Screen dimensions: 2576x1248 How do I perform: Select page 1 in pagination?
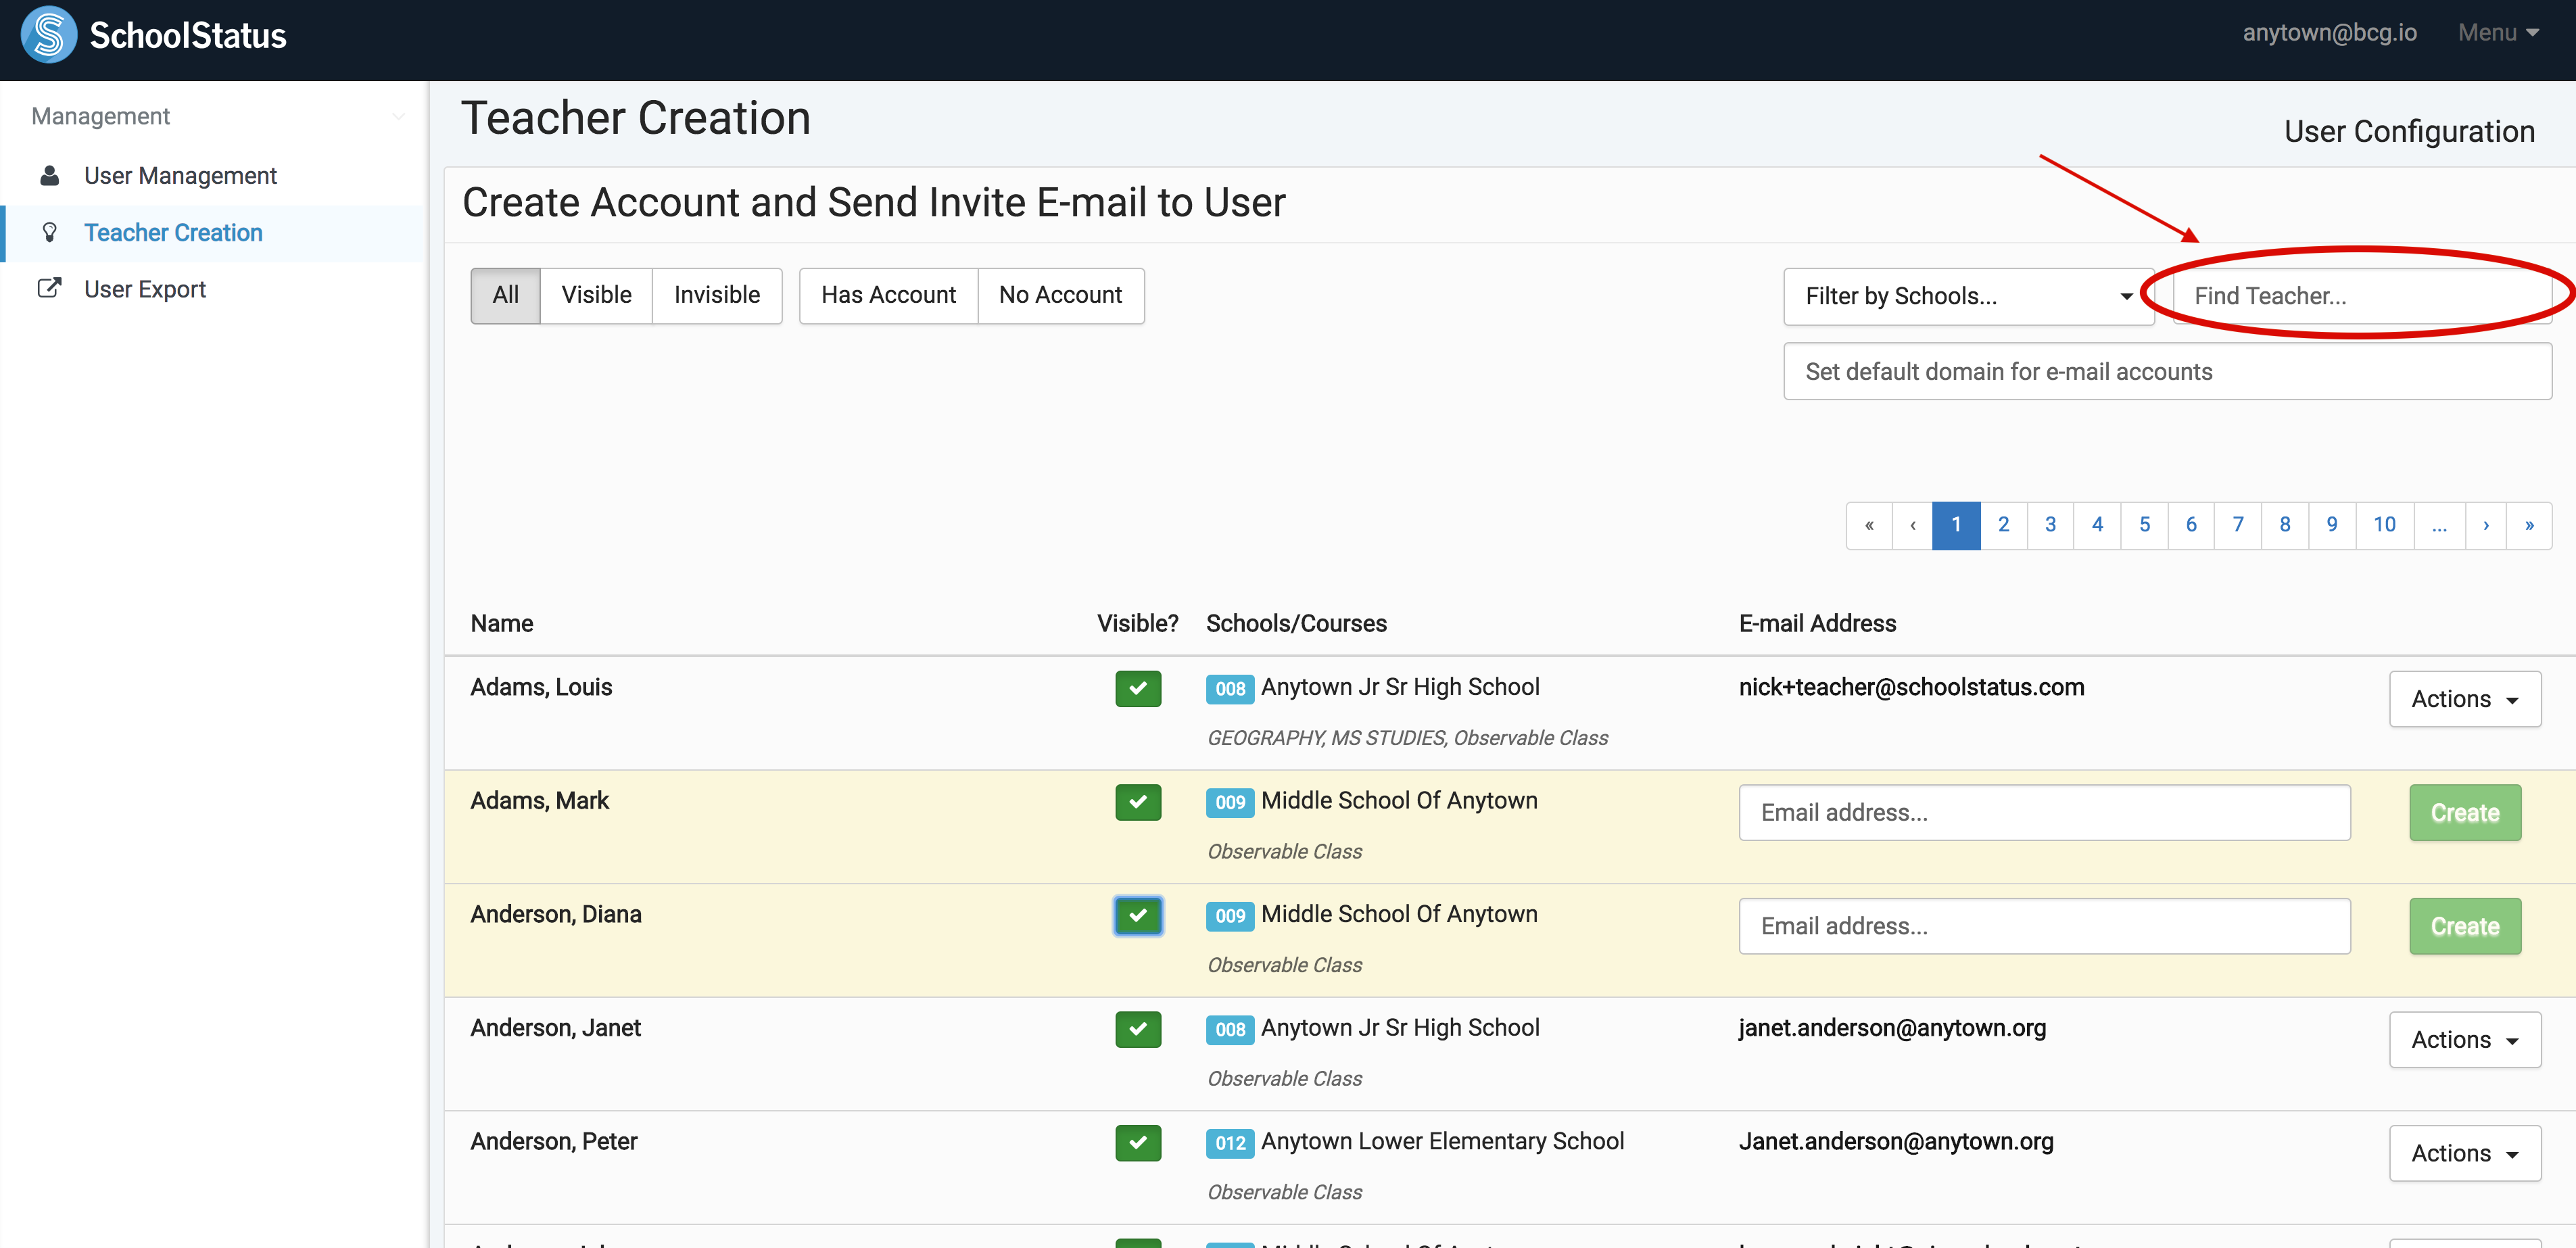(x=1956, y=525)
